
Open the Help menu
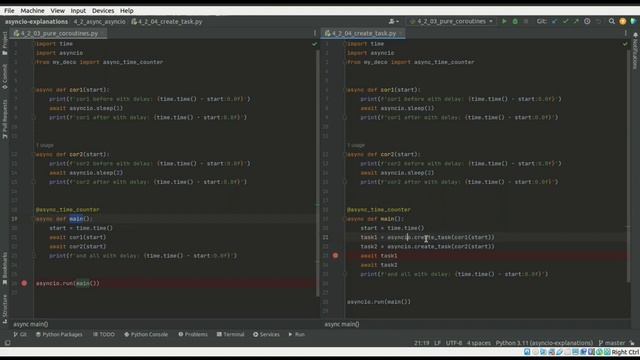(127, 11)
